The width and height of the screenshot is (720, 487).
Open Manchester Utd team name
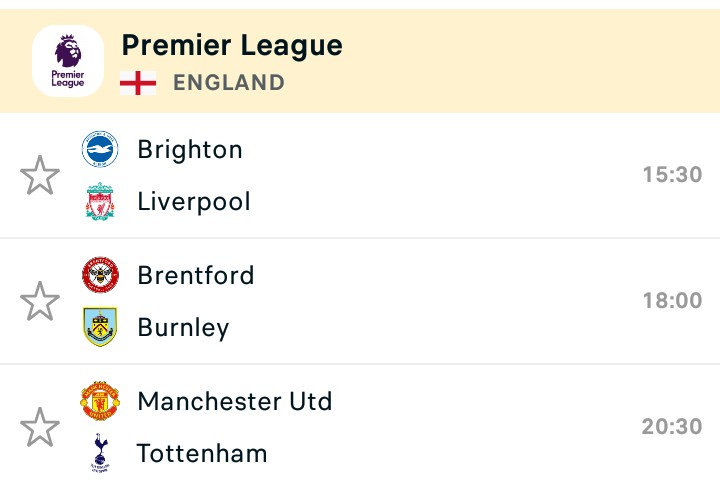235,401
